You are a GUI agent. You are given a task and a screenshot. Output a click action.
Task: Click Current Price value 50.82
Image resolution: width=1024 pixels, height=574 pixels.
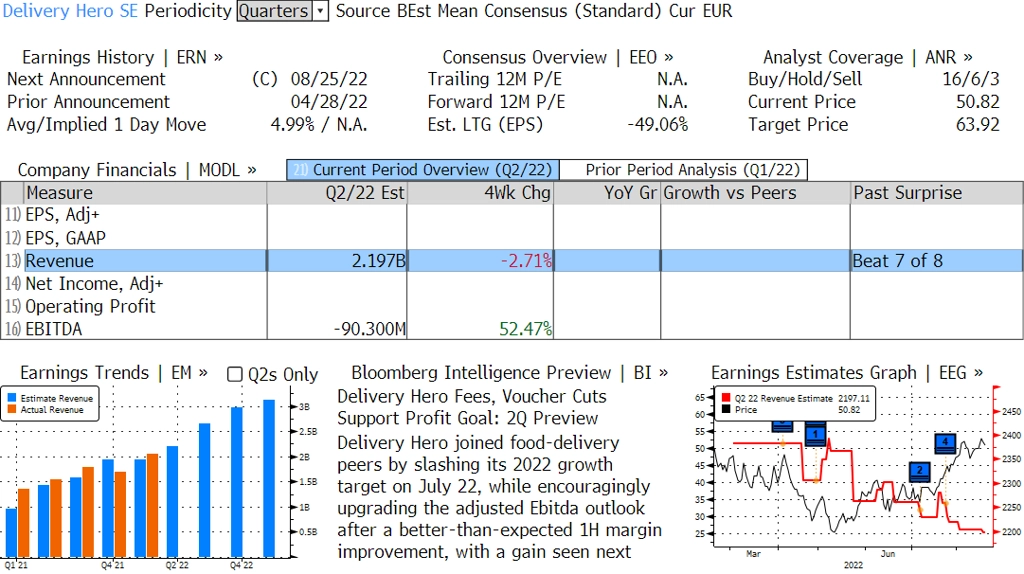point(978,102)
